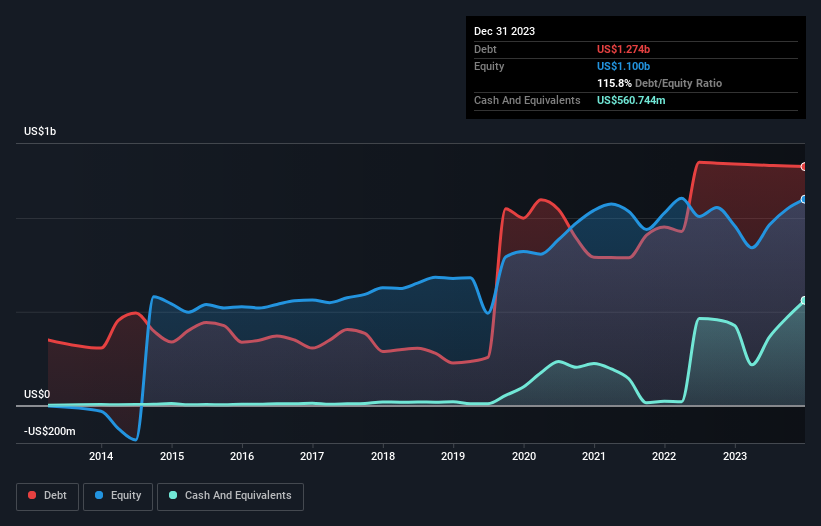Screen dimensions: 821x526
Task: Click the tooltip Debt row label
Action: (x=485, y=49)
